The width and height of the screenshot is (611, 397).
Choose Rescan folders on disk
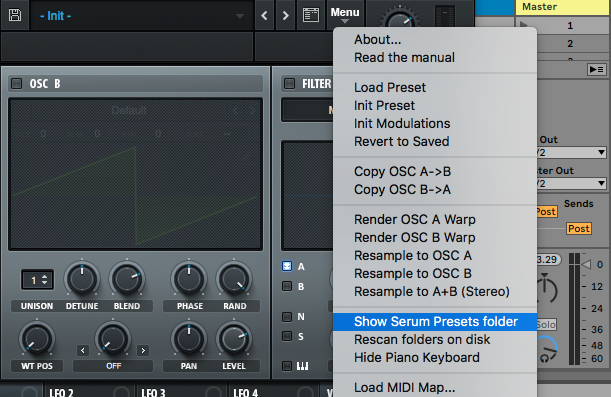point(435,339)
